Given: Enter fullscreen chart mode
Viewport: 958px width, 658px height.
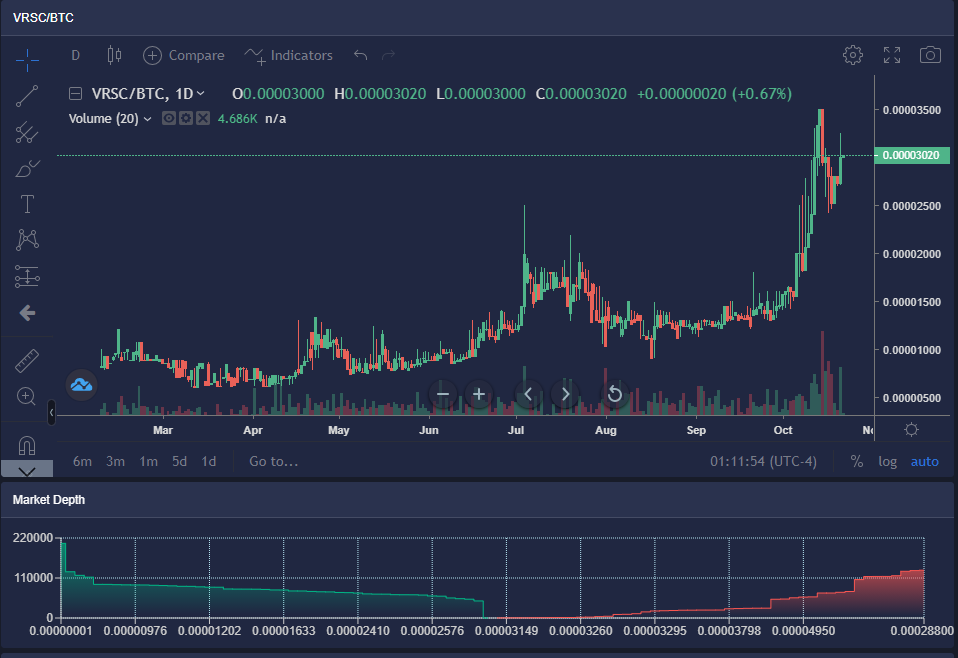Looking at the screenshot, I should coord(892,55).
